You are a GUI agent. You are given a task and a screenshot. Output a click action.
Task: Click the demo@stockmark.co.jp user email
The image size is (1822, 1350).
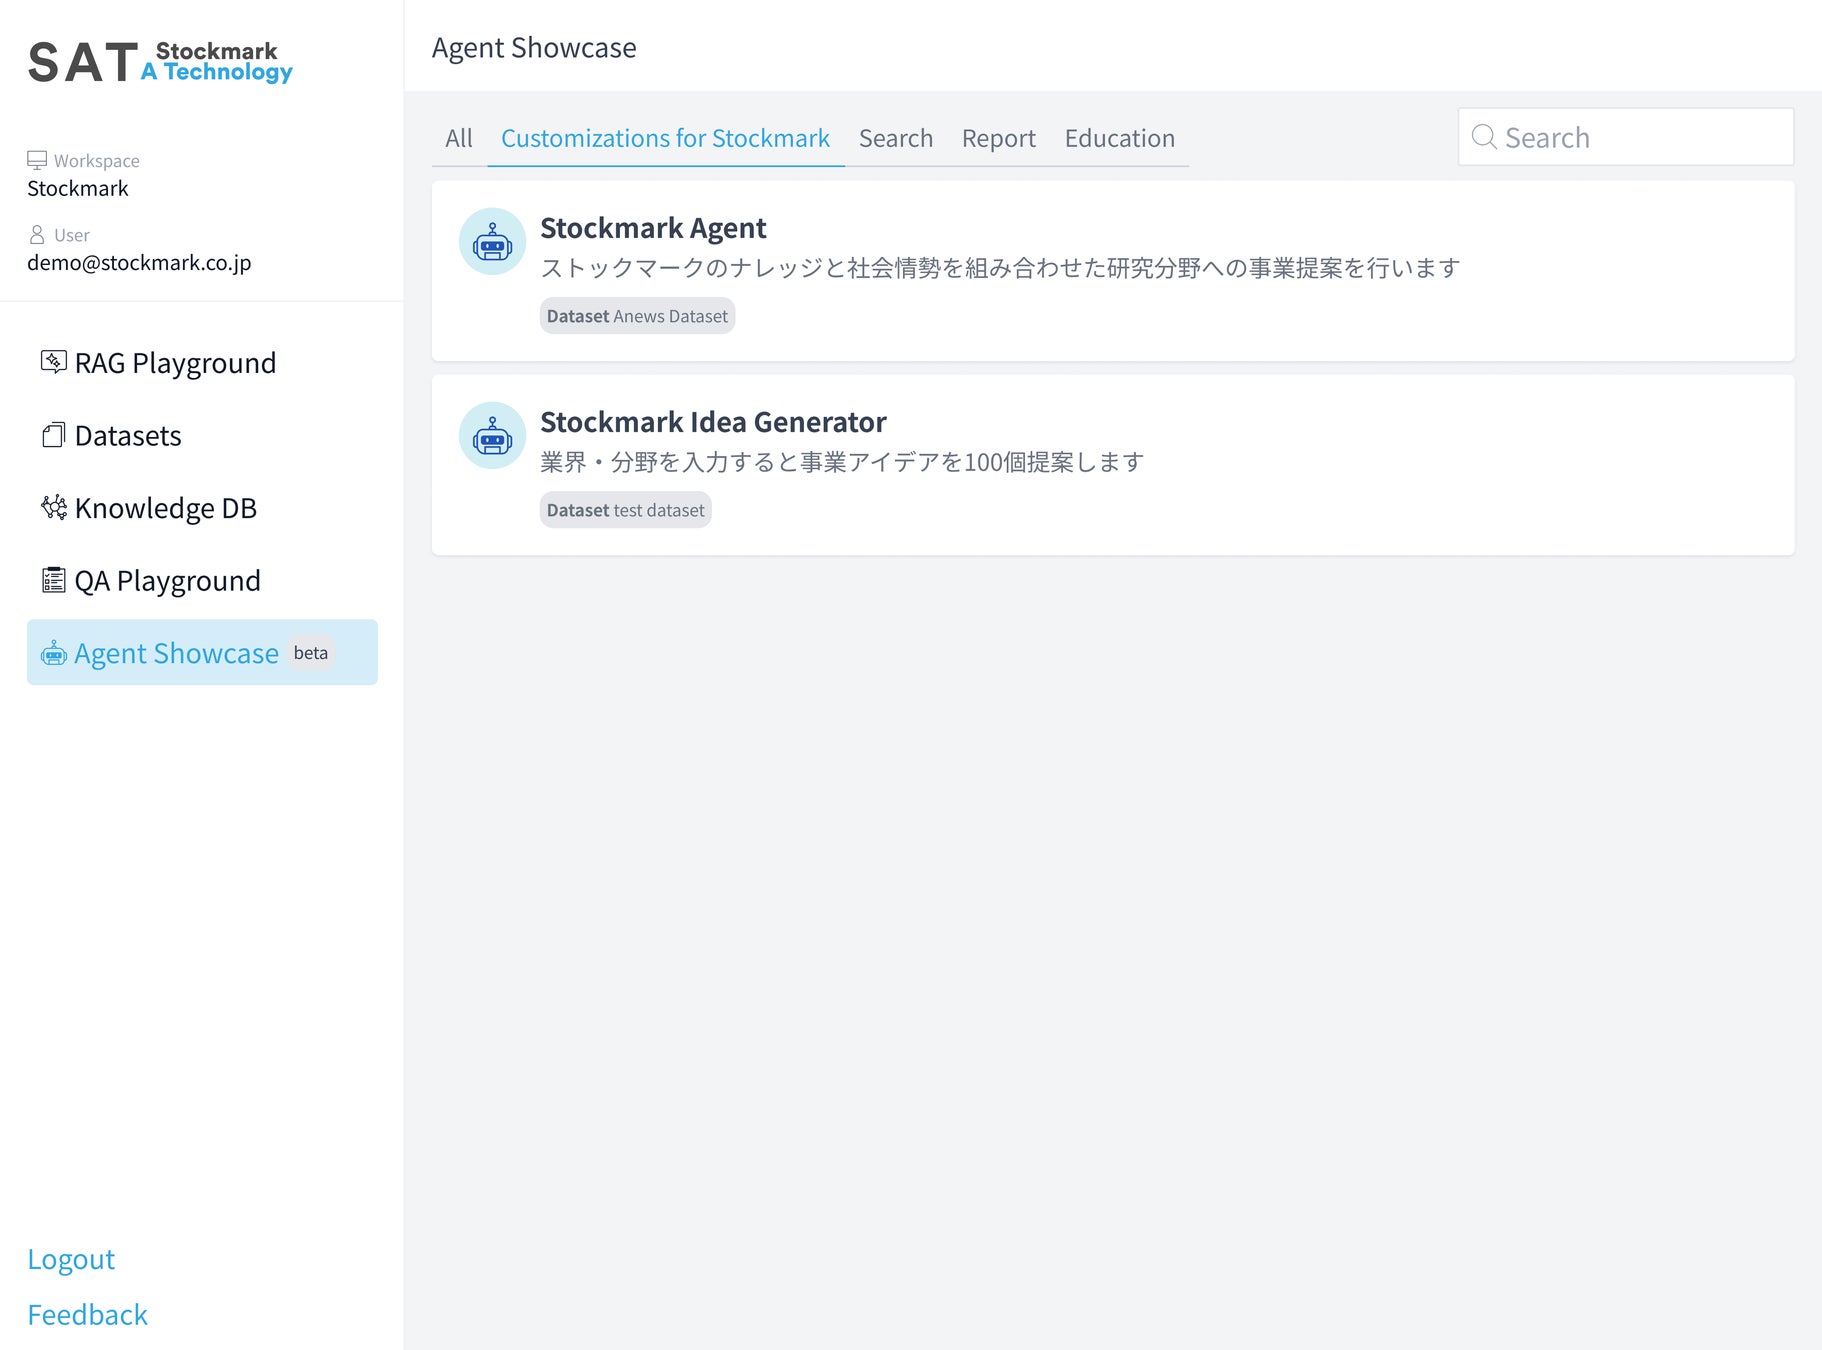[x=139, y=262]
